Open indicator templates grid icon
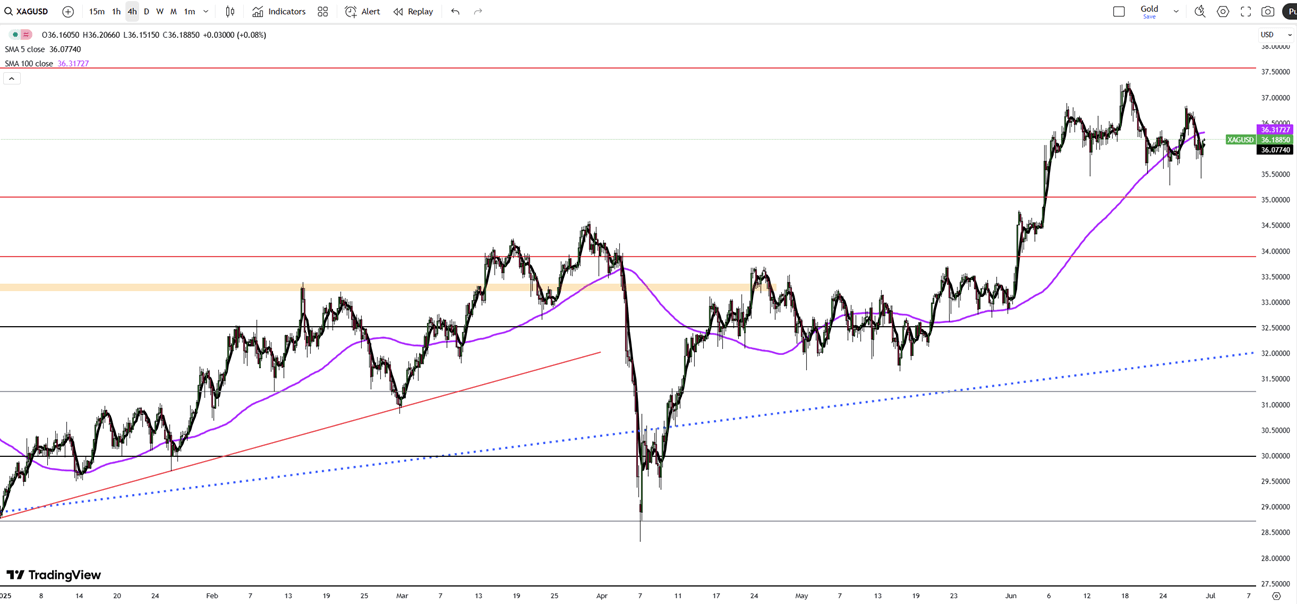 coord(323,12)
